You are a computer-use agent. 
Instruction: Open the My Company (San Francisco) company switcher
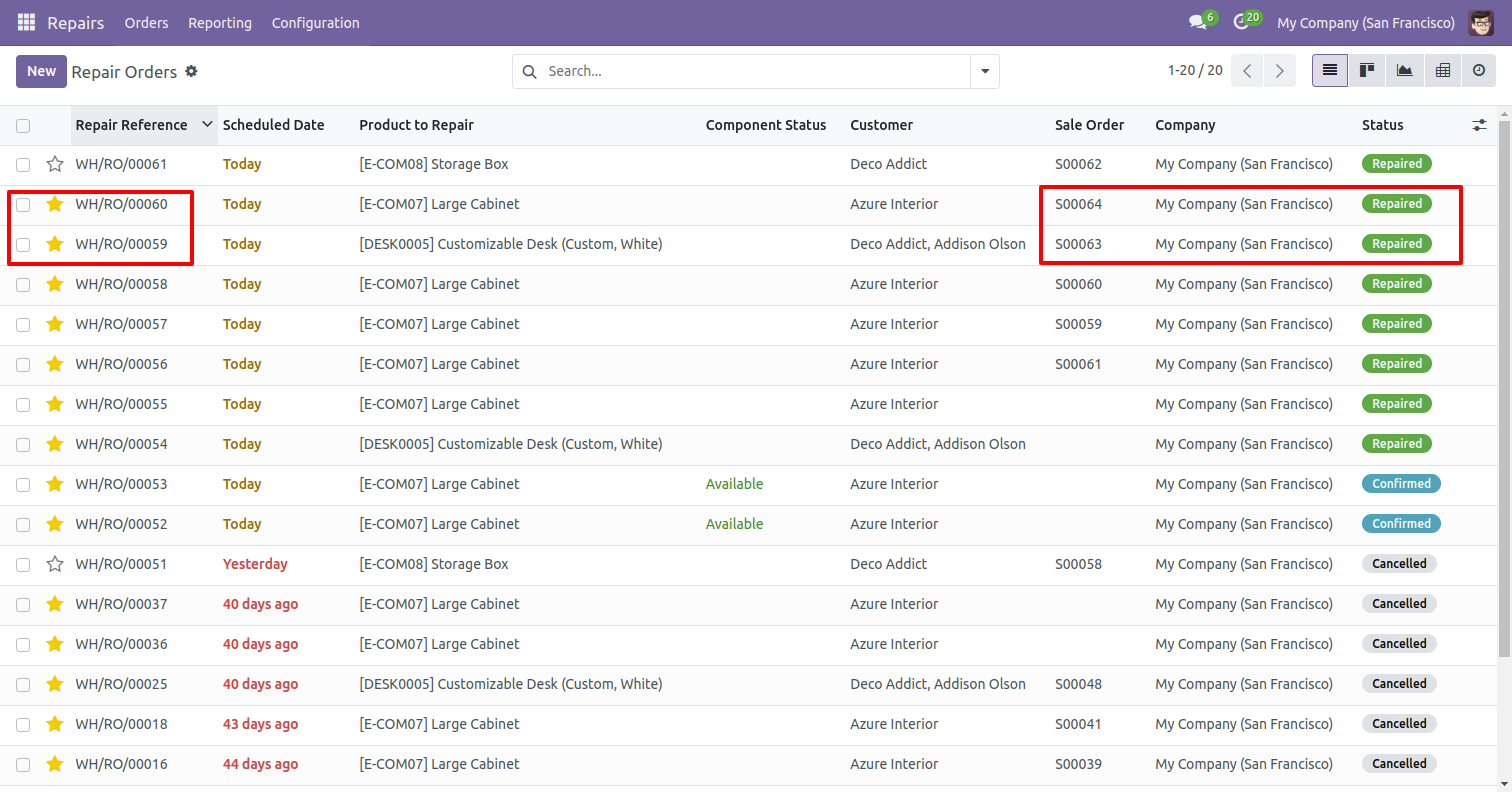coord(1366,22)
